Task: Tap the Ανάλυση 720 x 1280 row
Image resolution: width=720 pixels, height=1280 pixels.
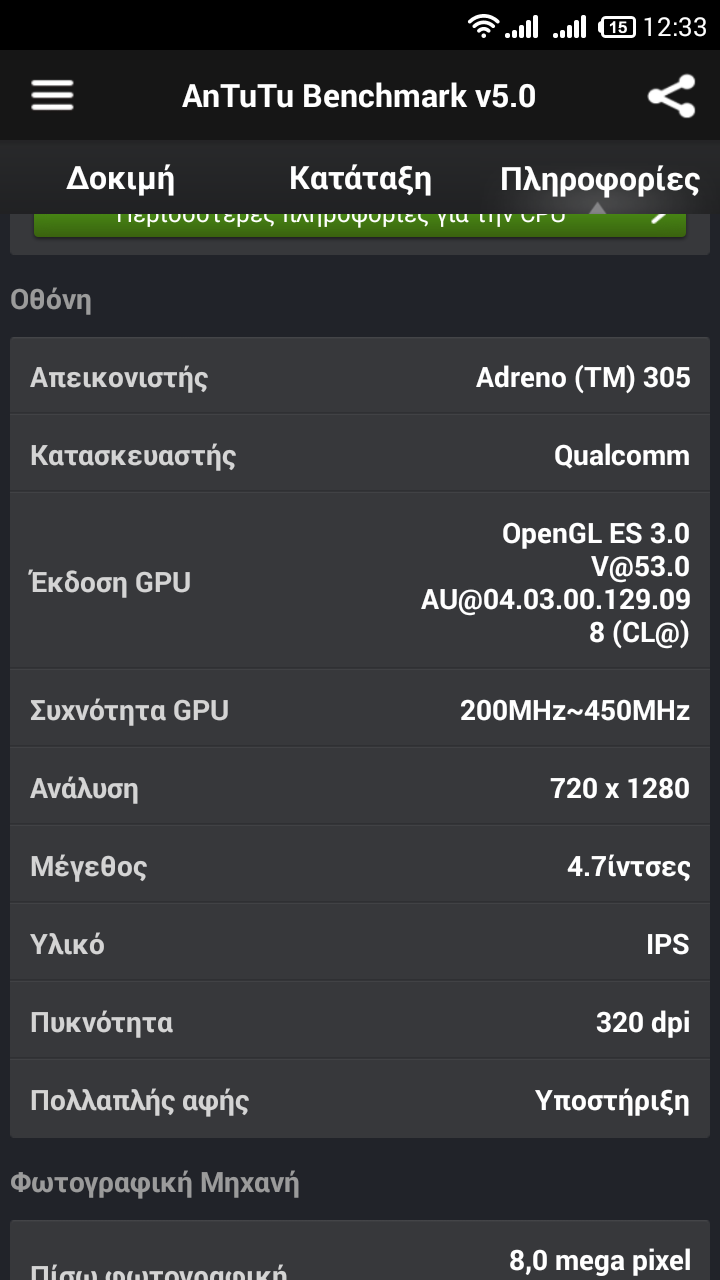Action: [360, 788]
